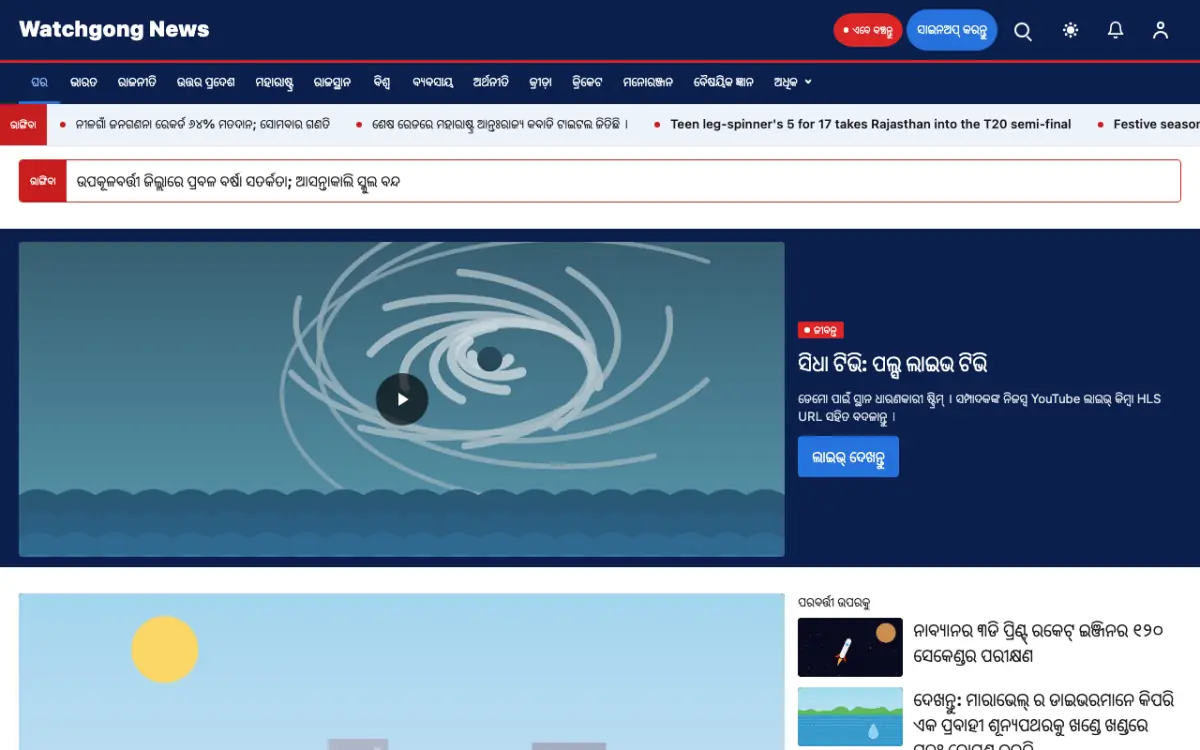Screen dimensions: 1200x750
Task: Open the 3D-printed rocket engine headline
Action: pyautogui.click(x=1038, y=644)
